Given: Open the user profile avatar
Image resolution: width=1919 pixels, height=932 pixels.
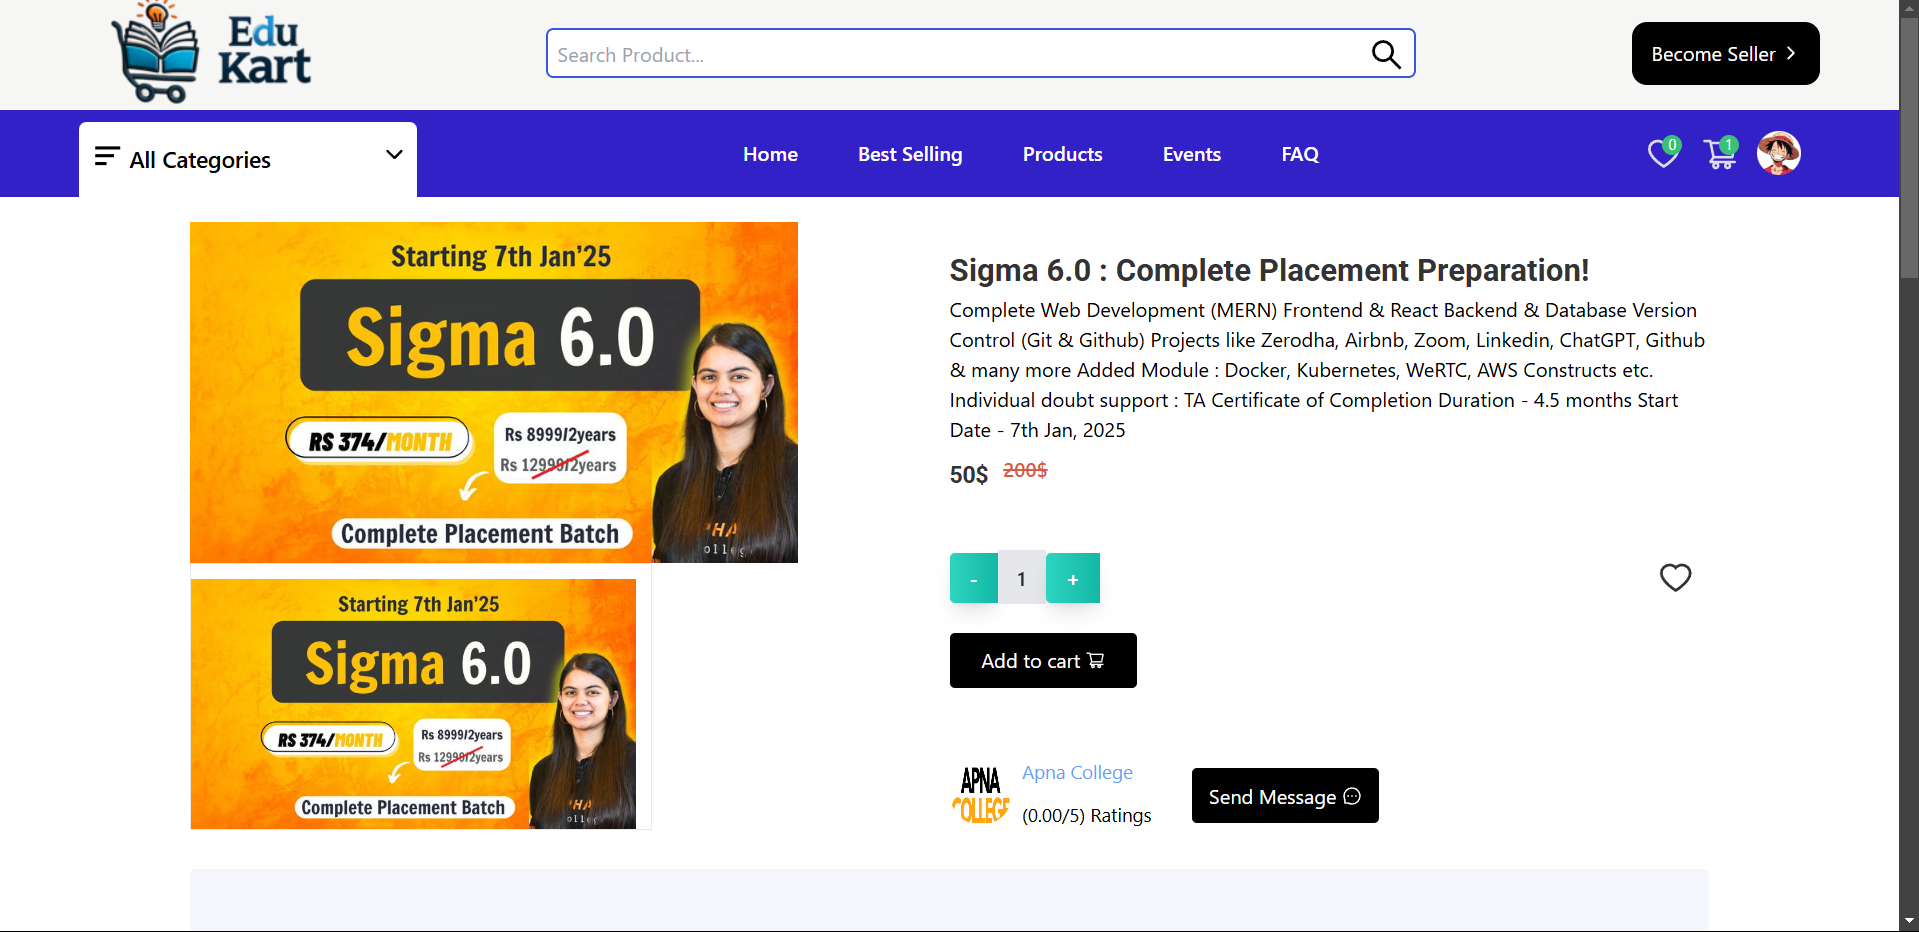Looking at the screenshot, I should coord(1779,153).
